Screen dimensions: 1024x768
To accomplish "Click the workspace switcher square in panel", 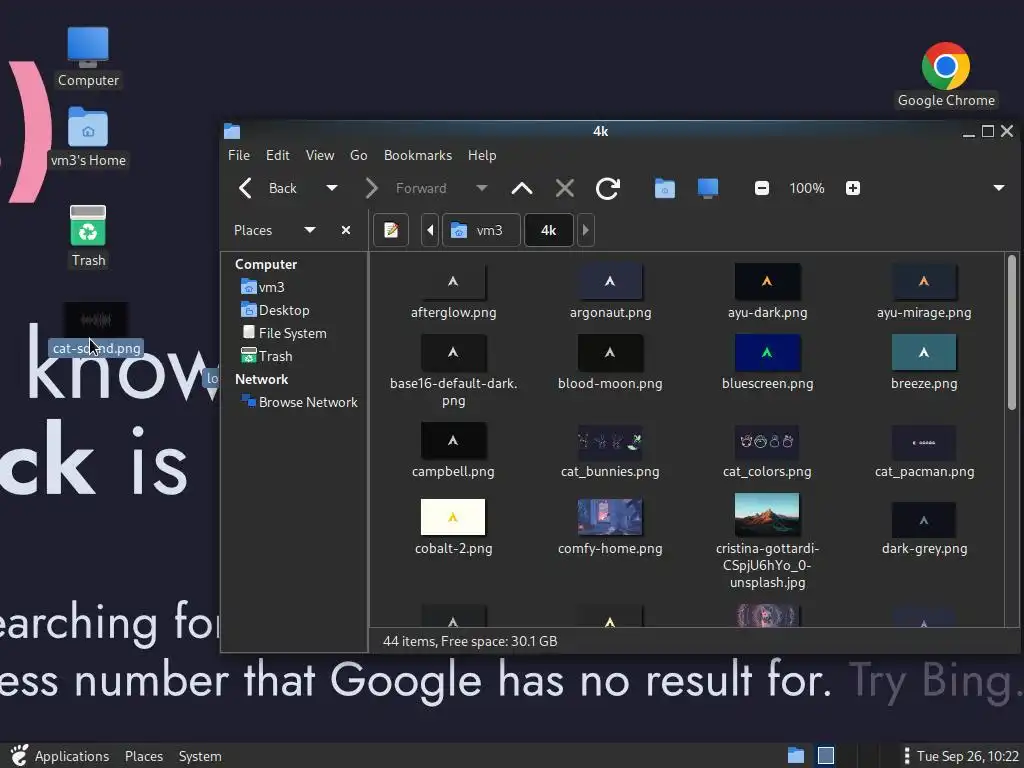I will [x=826, y=756].
